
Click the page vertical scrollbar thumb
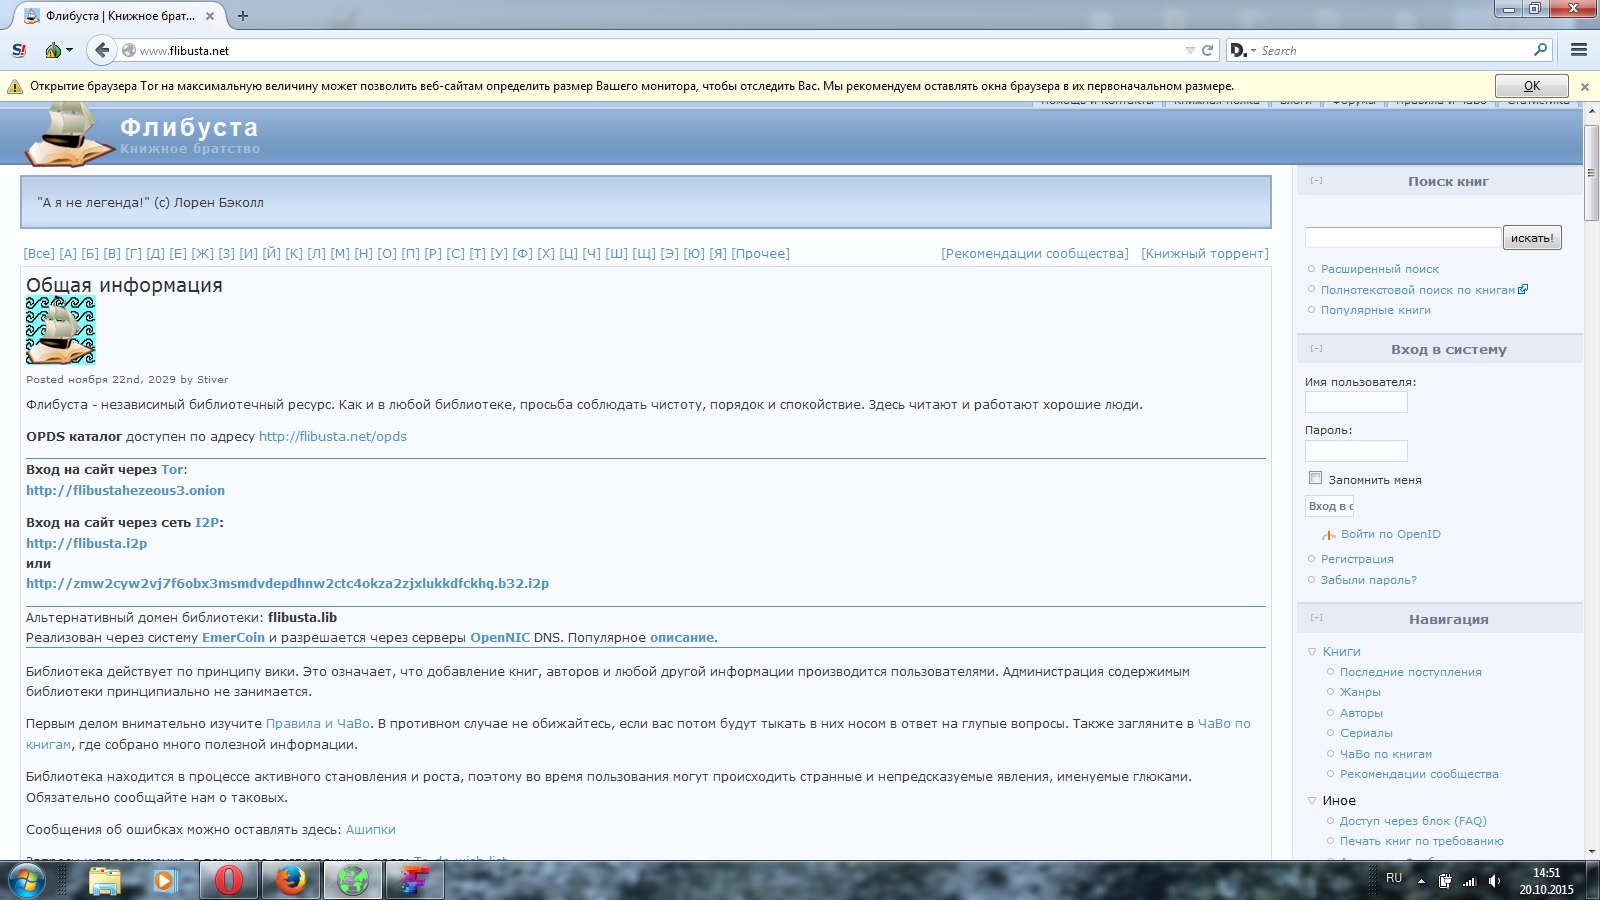(1591, 172)
